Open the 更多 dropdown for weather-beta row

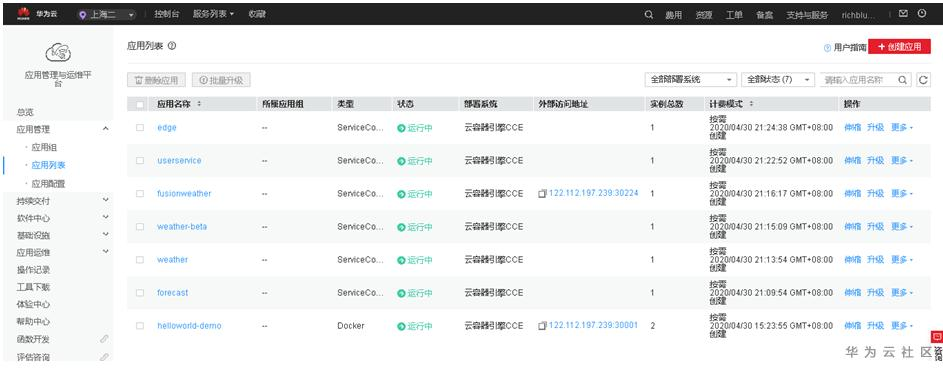[x=902, y=227]
